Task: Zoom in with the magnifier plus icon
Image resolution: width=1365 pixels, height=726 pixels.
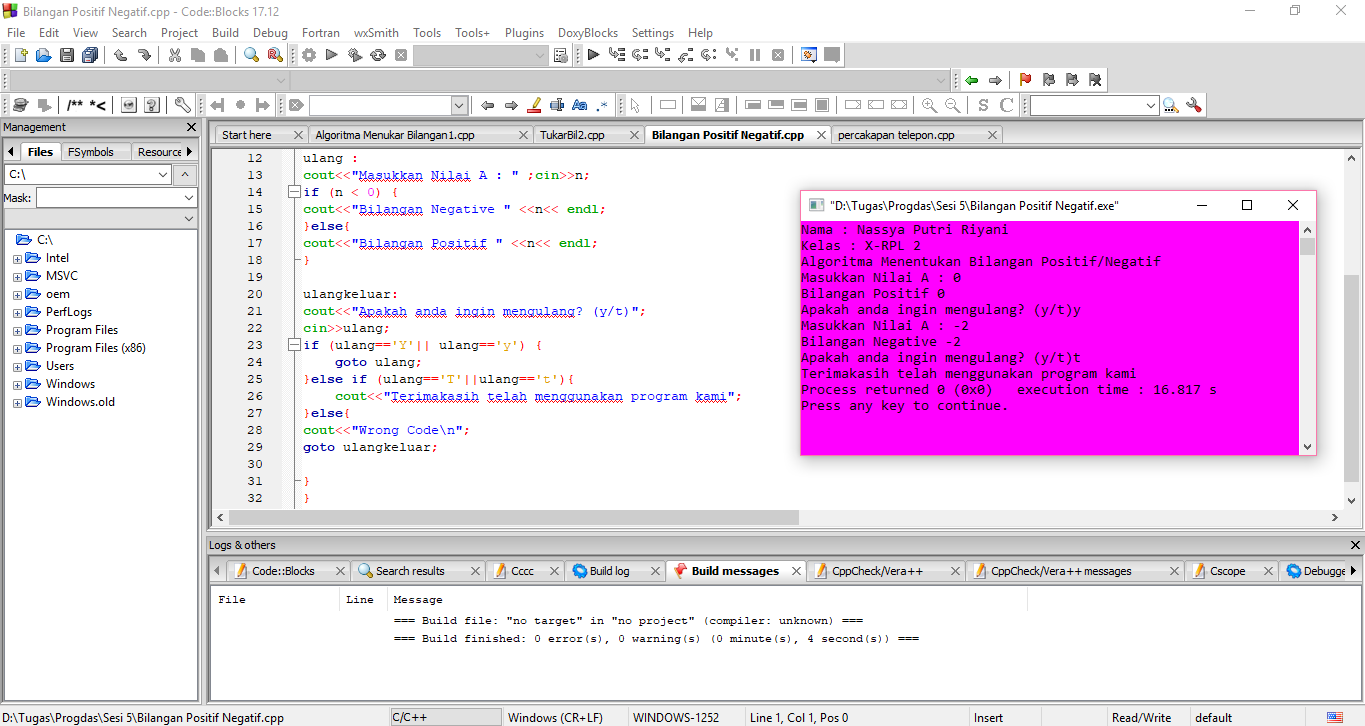Action: [x=929, y=105]
